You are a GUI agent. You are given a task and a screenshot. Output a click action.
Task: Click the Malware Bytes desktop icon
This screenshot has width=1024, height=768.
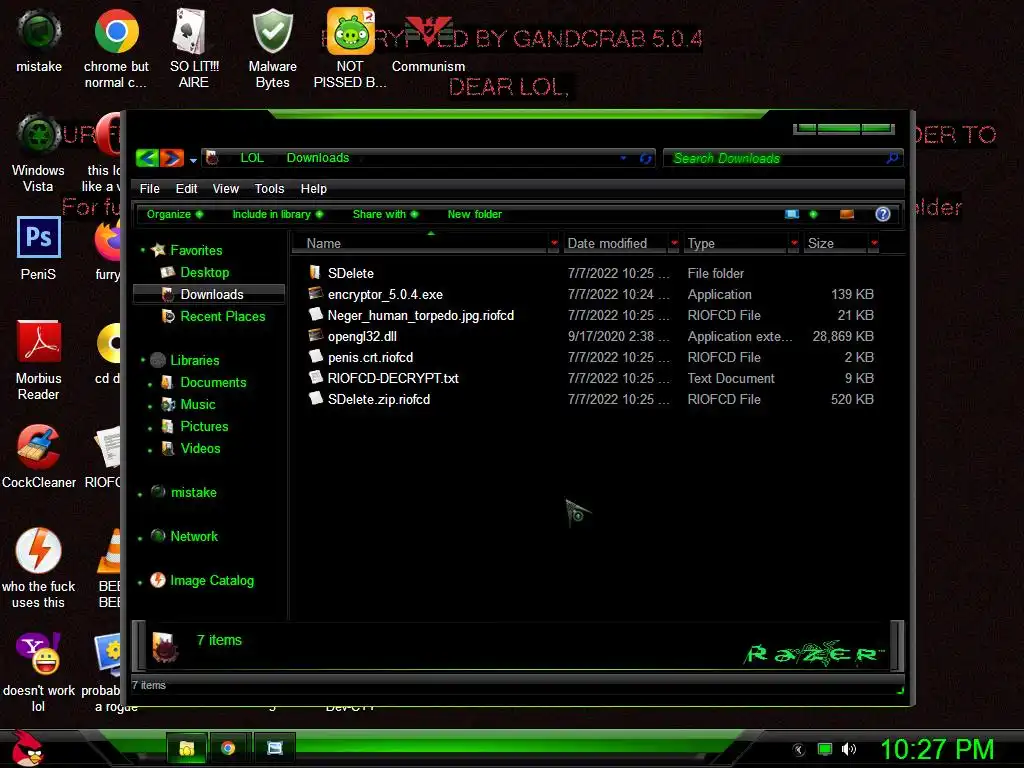tap(272, 31)
